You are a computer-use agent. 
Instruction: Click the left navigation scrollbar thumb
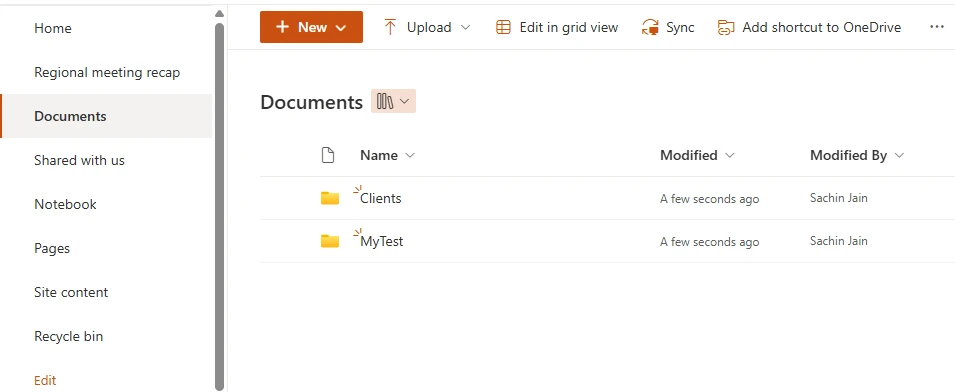[220, 206]
